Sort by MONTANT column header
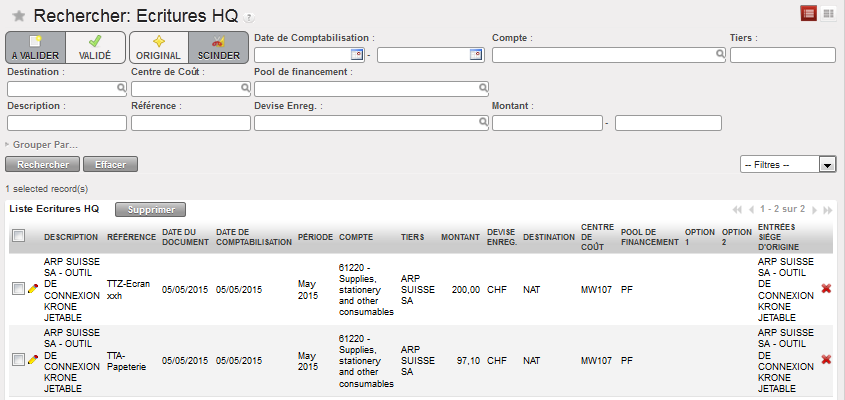 point(460,237)
